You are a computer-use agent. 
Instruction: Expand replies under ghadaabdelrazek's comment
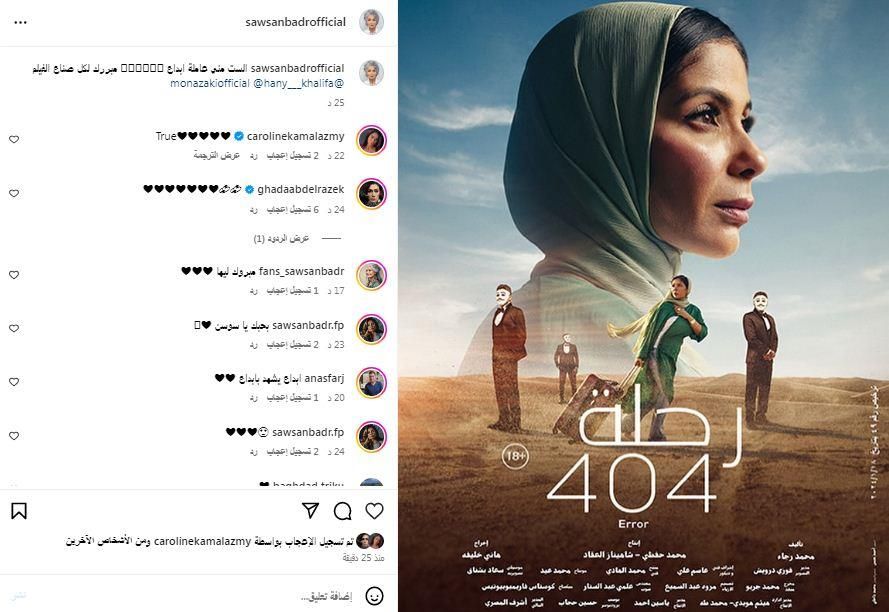[281, 239]
